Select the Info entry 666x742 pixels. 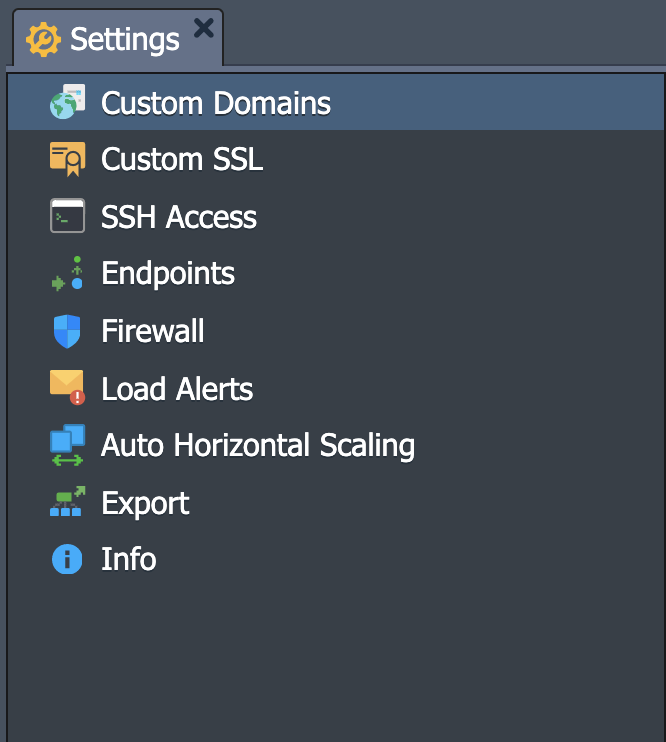[336, 559]
